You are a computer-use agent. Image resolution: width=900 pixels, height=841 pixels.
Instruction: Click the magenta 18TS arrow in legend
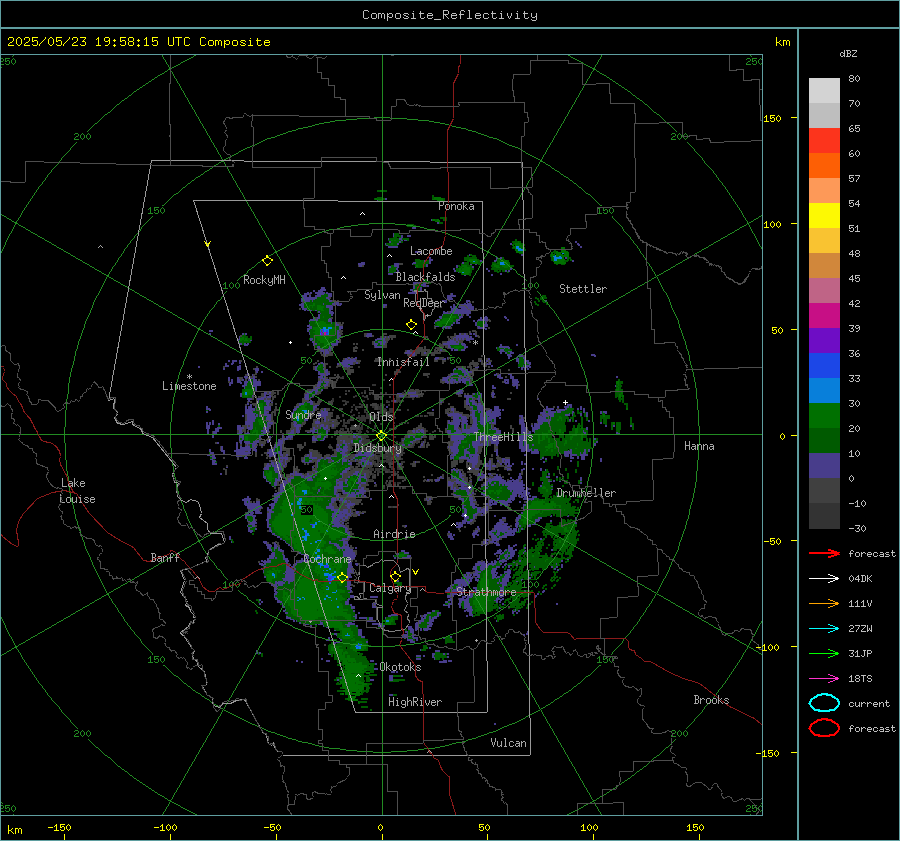coord(824,679)
